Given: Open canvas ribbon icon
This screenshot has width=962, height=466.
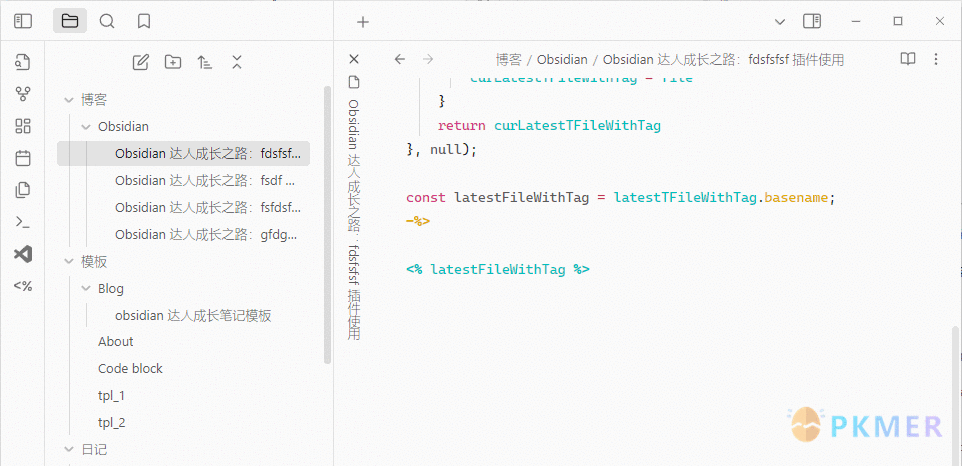Looking at the screenshot, I should point(23,126).
